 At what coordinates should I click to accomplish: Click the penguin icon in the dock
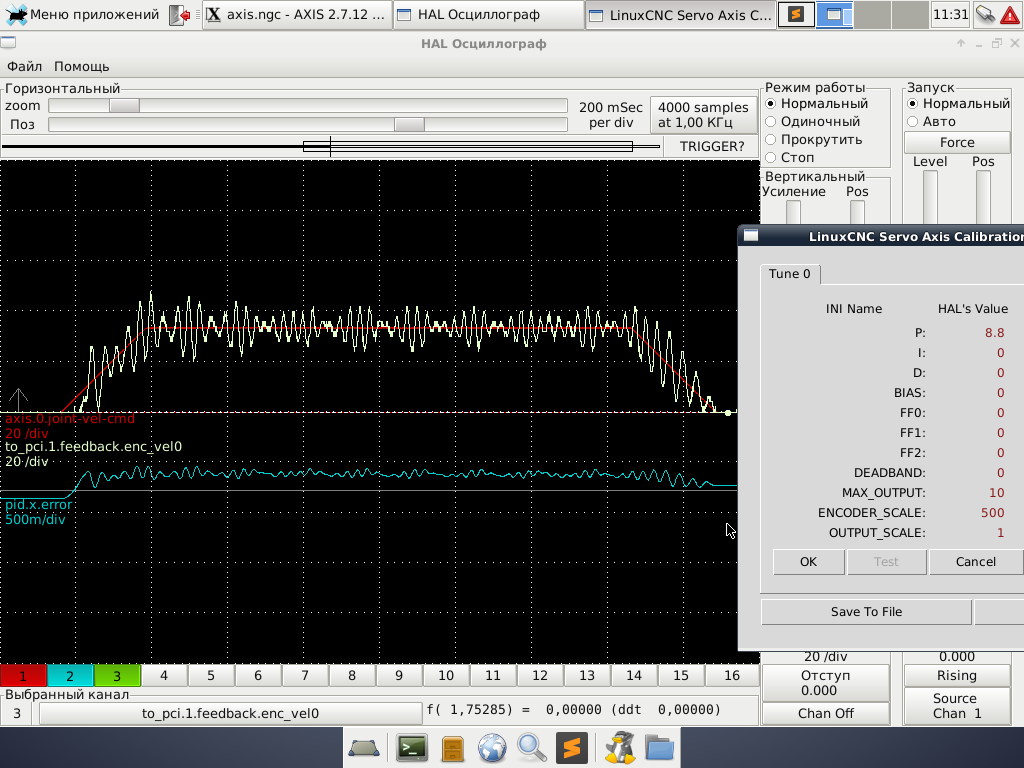point(621,747)
